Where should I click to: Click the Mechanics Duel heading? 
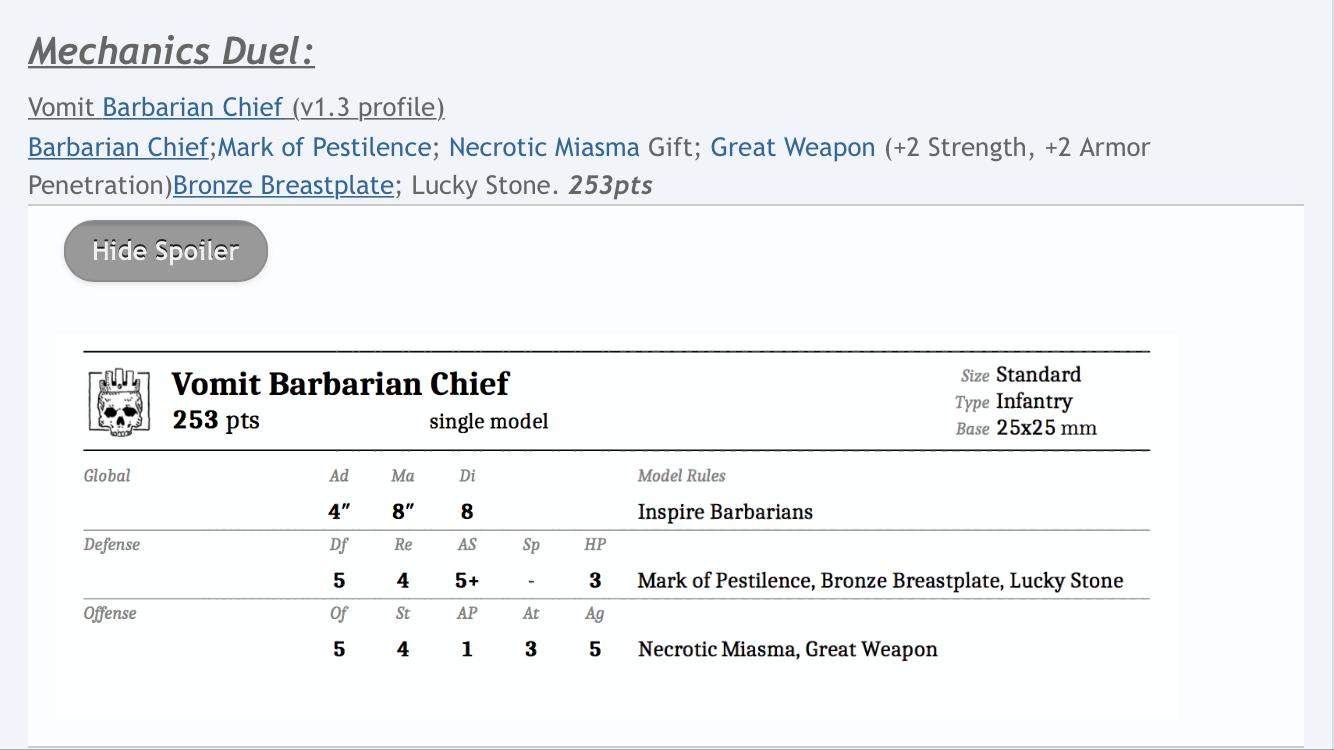point(171,51)
